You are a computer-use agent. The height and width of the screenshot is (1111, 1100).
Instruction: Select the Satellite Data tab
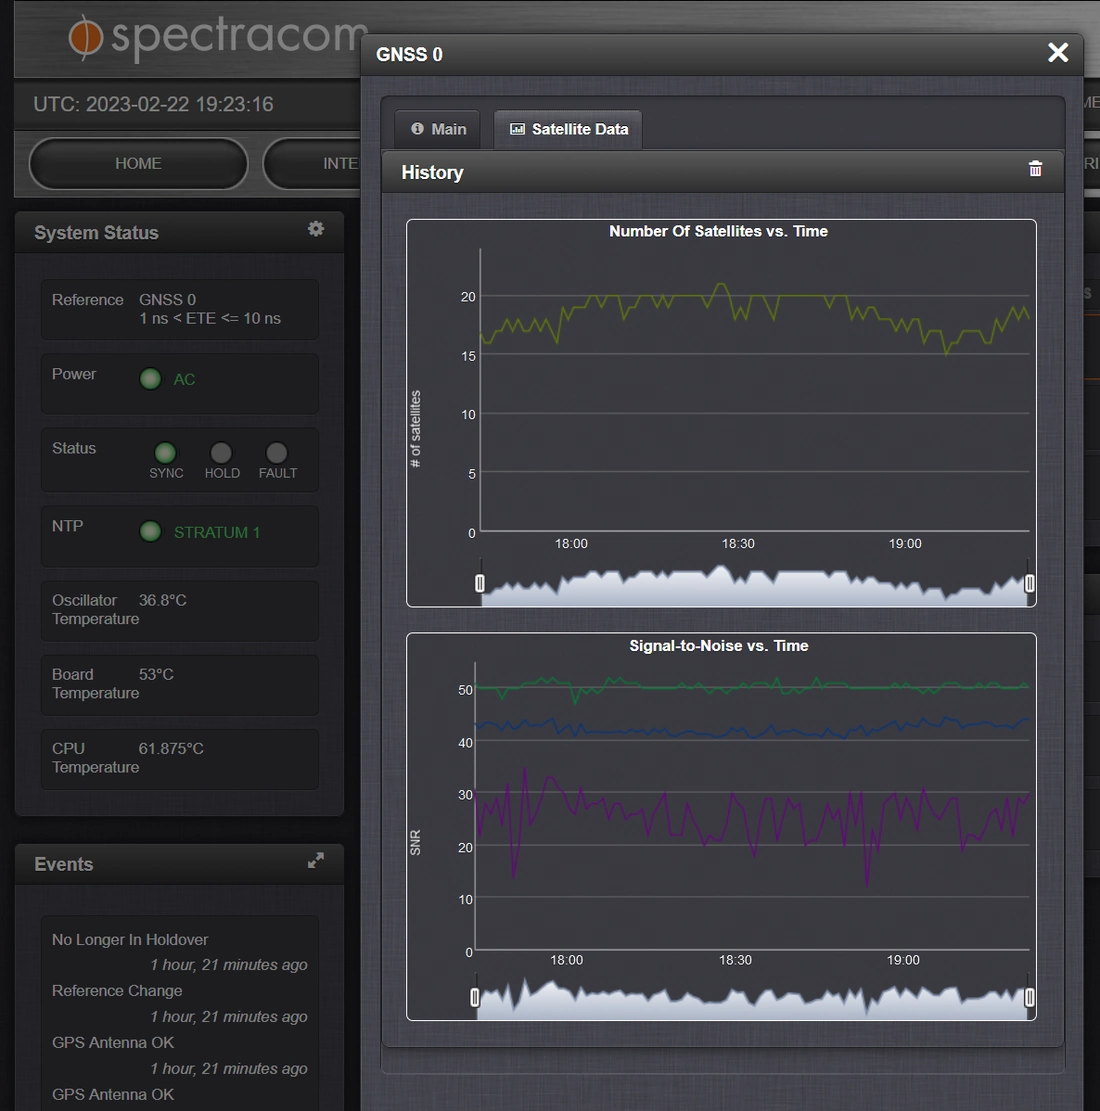coord(568,130)
